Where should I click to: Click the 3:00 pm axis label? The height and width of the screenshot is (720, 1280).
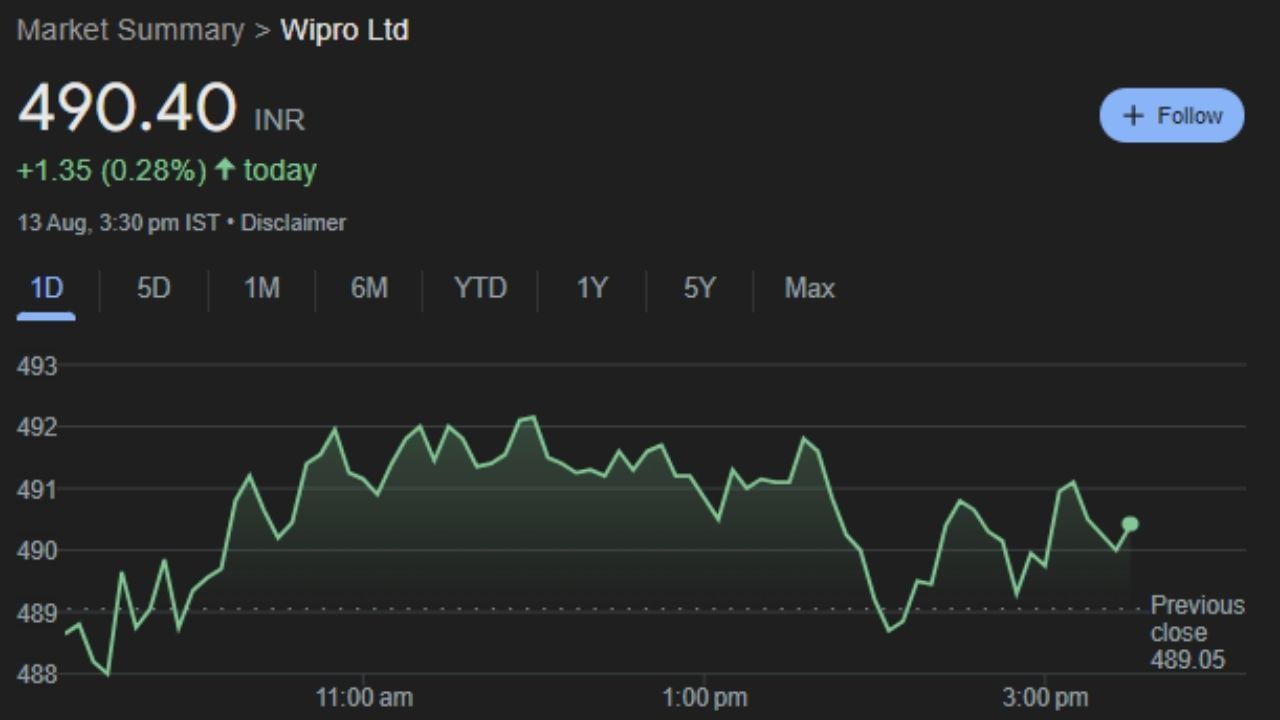(x=1046, y=697)
